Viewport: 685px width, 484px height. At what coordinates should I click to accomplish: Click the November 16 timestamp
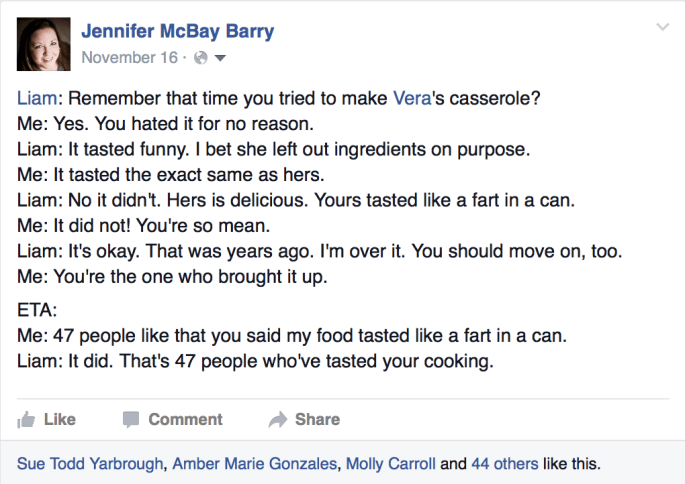129,57
